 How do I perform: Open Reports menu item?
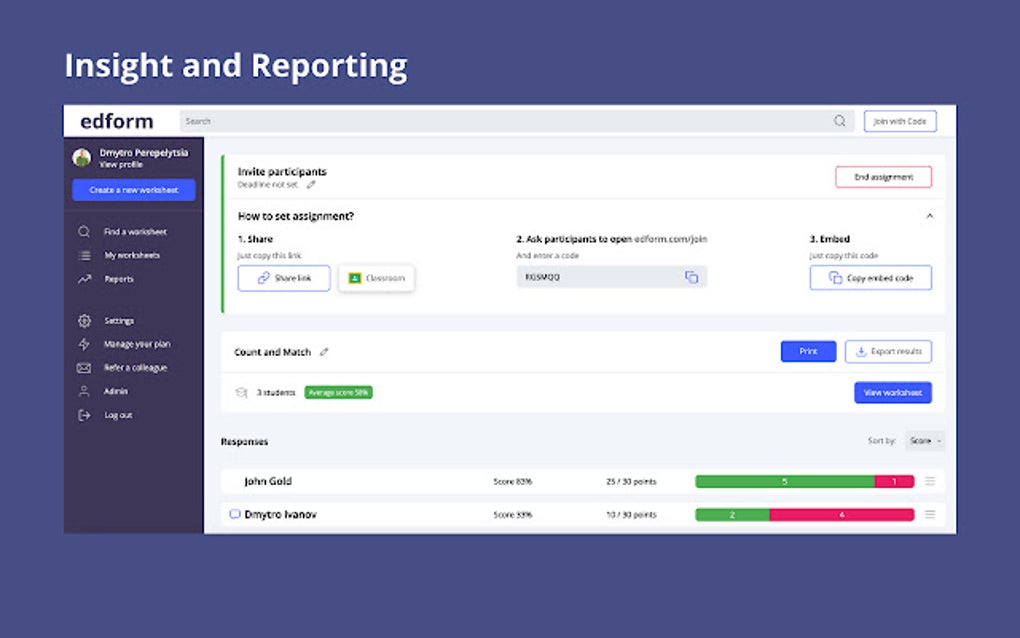(119, 279)
